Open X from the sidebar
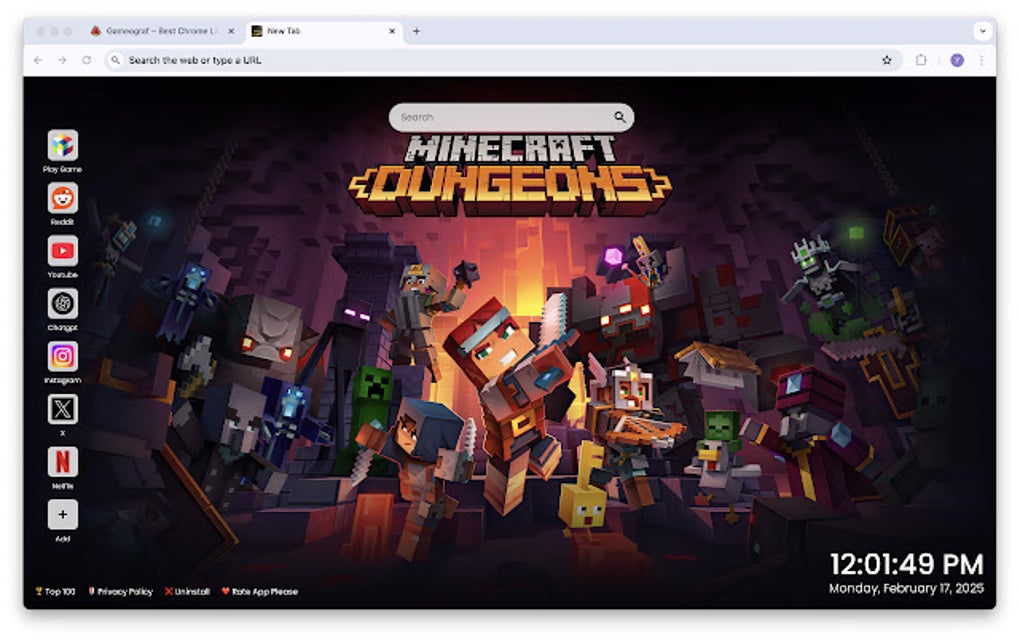Image resolution: width=1020 pixels, height=638 pixels. (x=62, y=407)
